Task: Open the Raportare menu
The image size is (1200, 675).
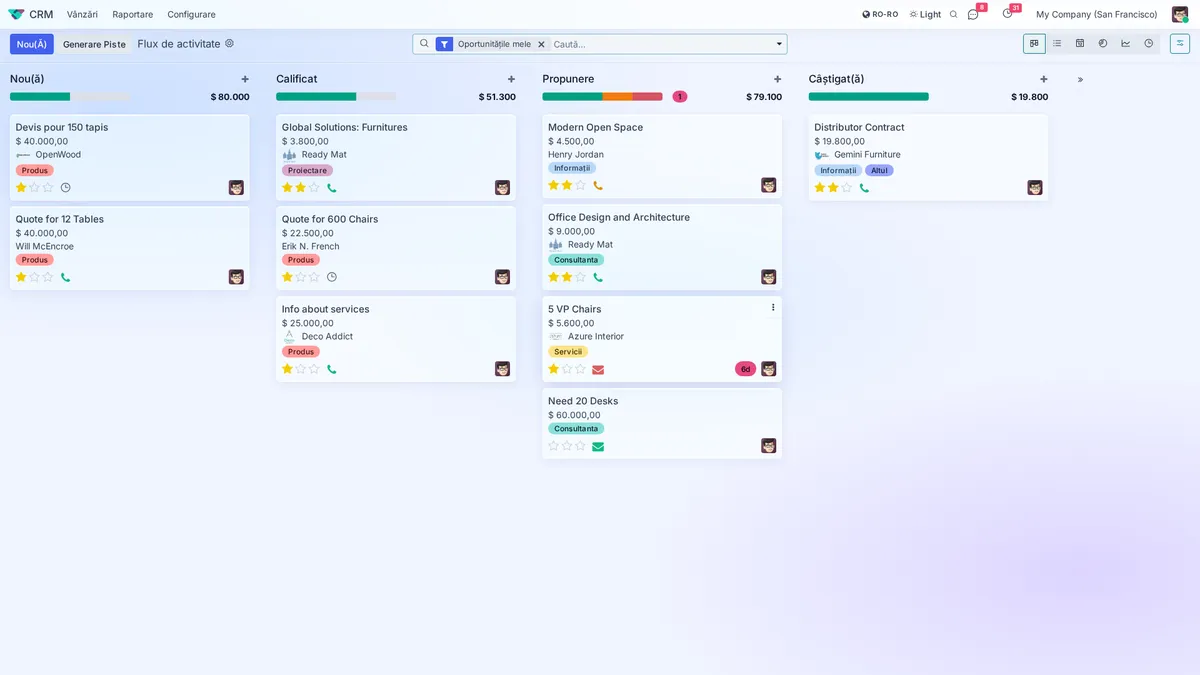Action: point(133,14)
